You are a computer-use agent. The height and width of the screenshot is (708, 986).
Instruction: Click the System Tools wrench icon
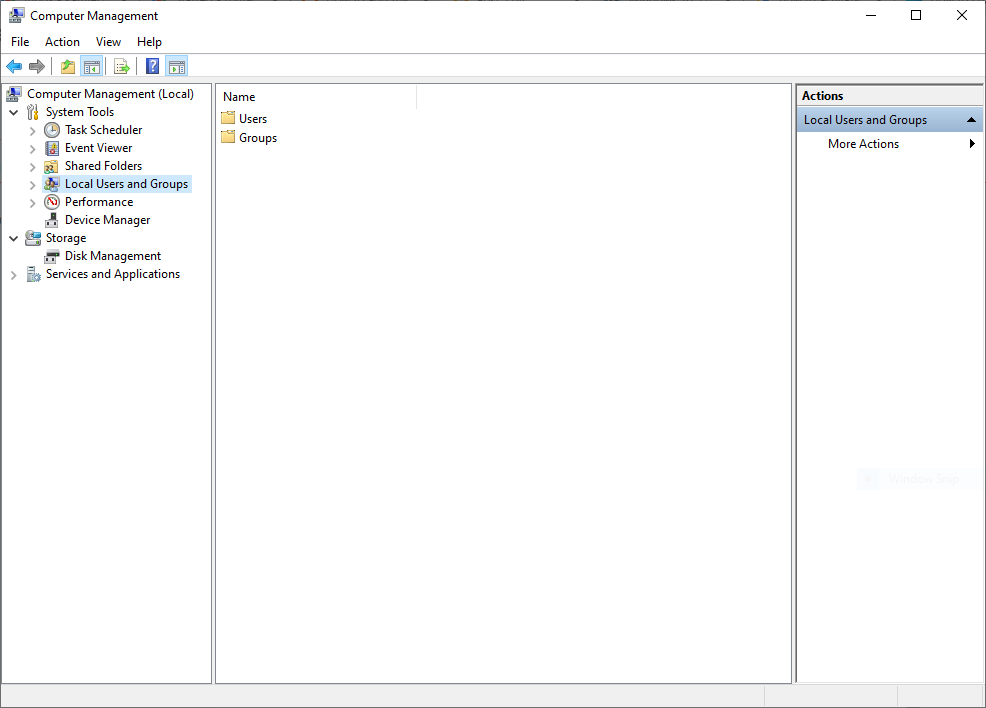(33, 112)
